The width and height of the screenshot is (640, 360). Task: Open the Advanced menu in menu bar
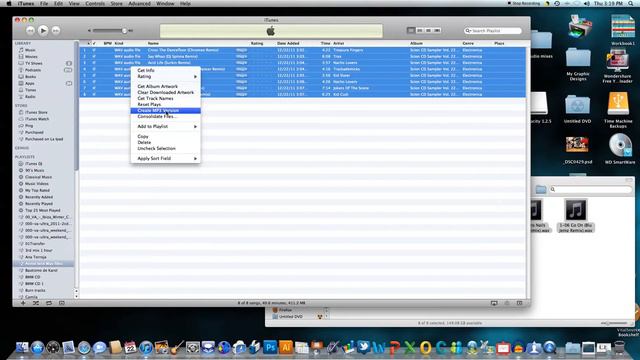[x=139, y=3]
